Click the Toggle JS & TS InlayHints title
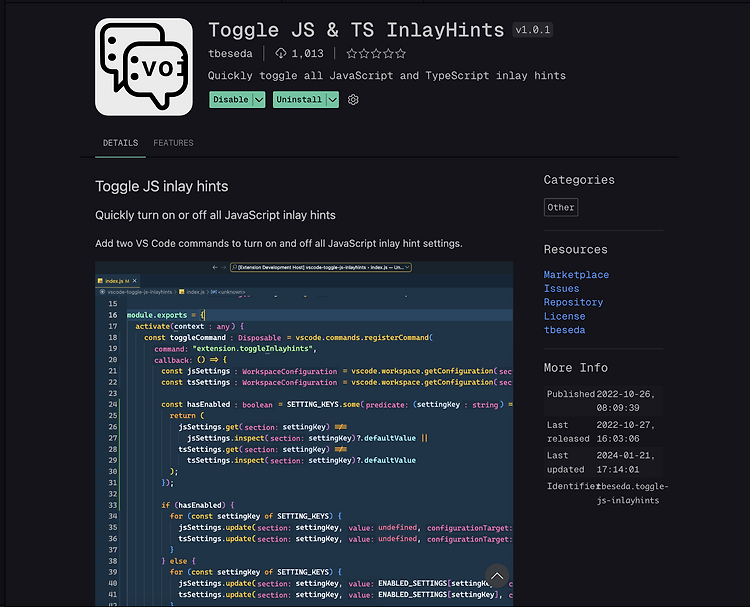Screen dimensions: 750x607 [356, 30]
